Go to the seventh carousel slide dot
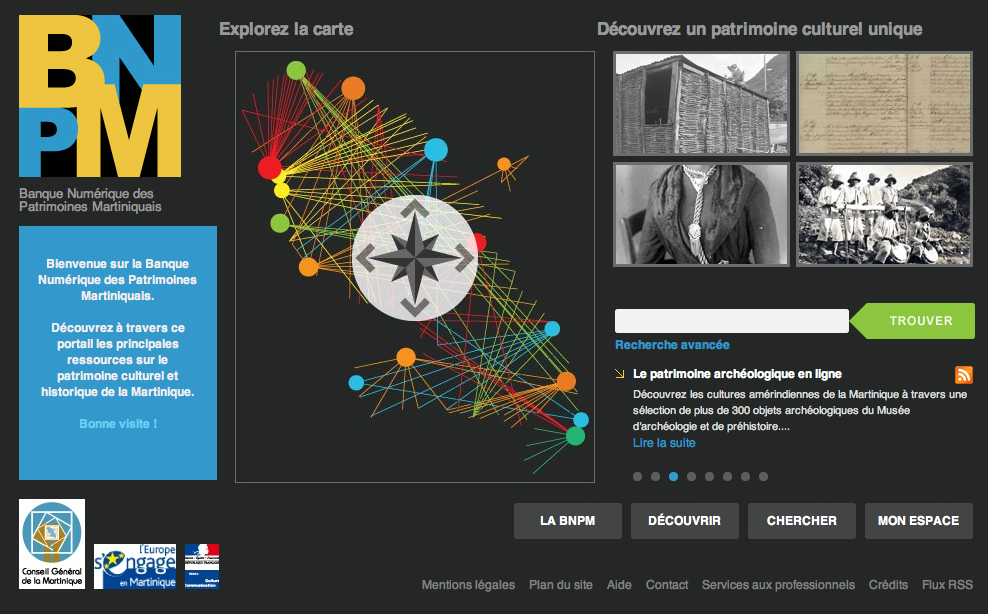The image size is (988, 614). [x=745, y=477]
